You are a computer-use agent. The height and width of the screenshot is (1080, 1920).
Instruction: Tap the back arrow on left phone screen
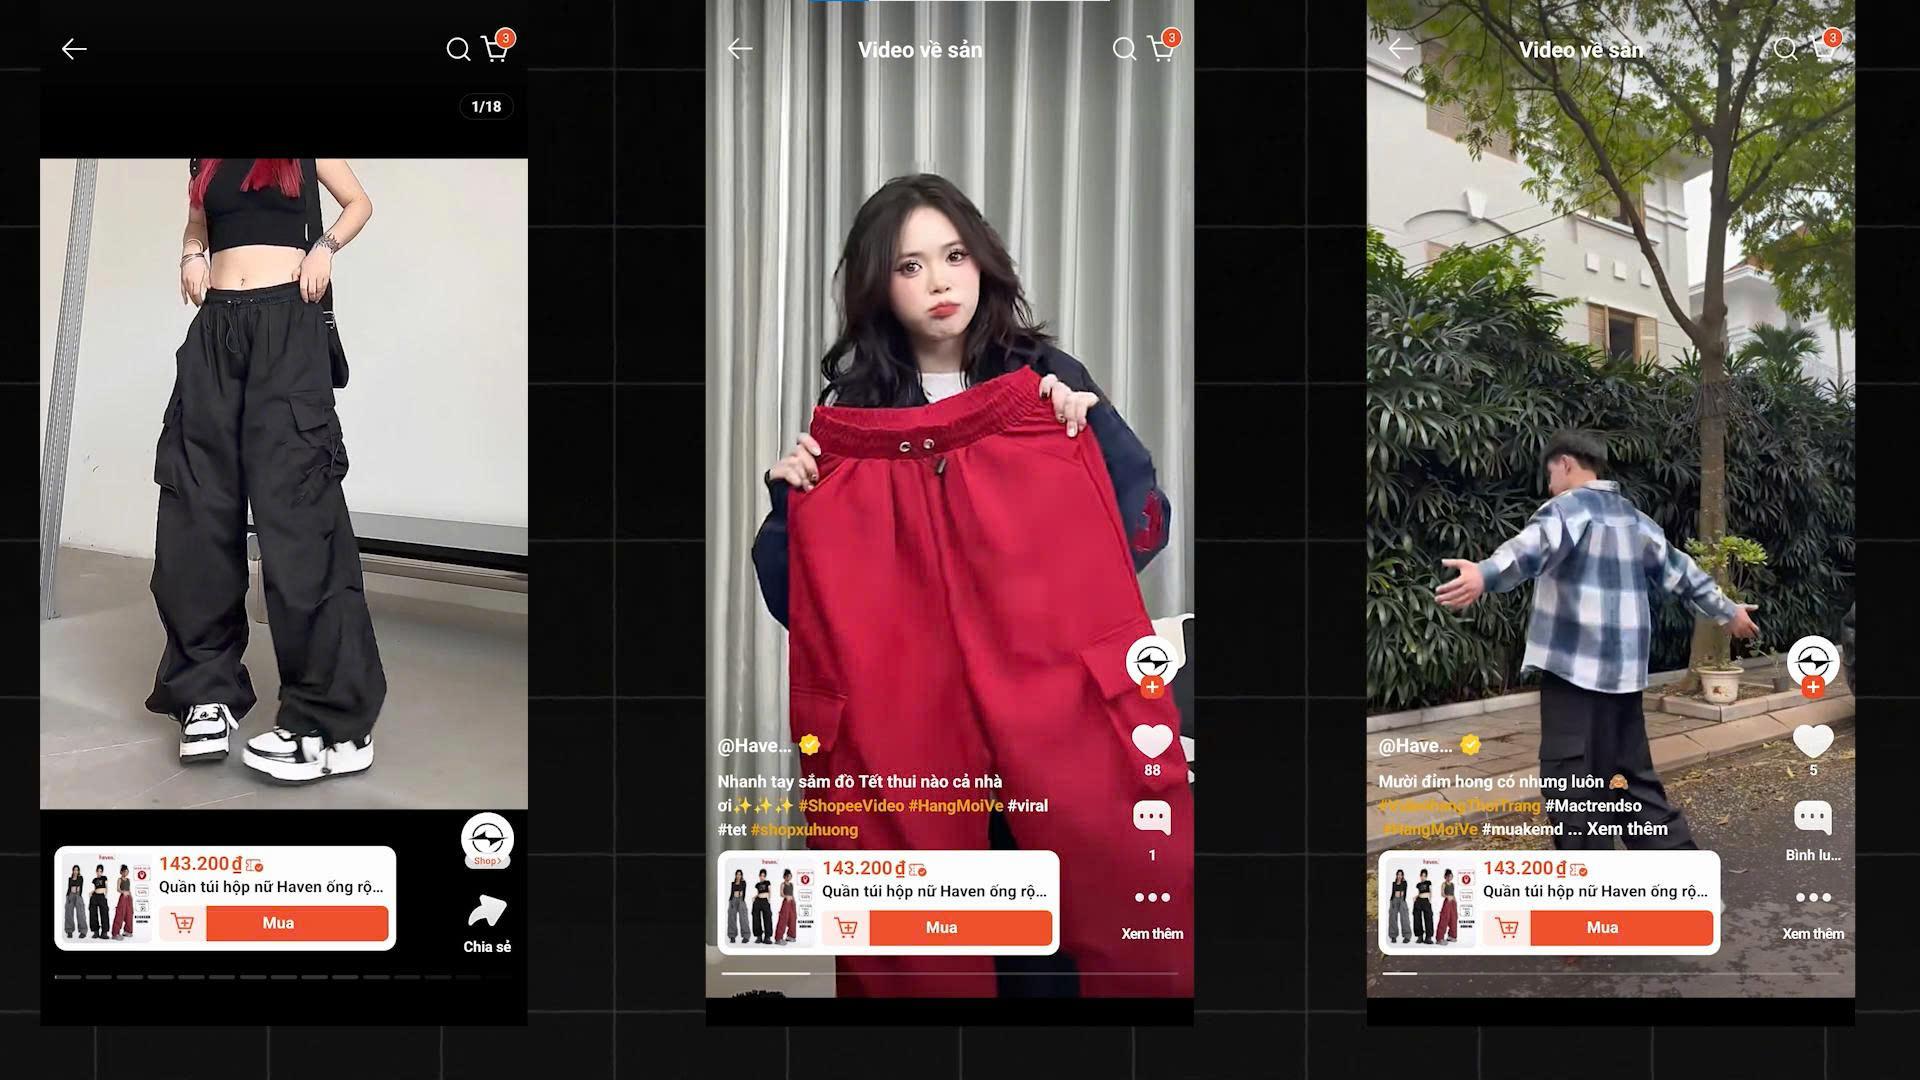74,49
